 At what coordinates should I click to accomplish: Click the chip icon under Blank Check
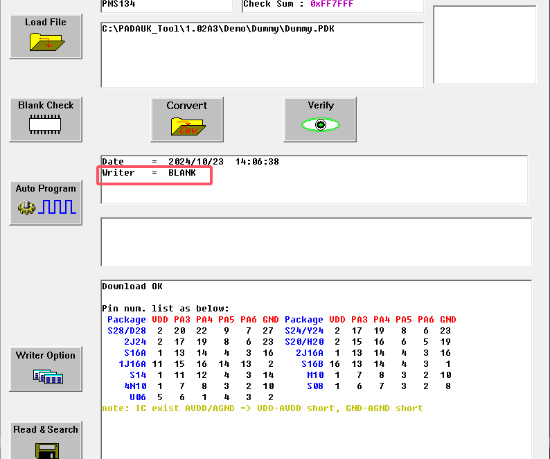tap(45, 124)
